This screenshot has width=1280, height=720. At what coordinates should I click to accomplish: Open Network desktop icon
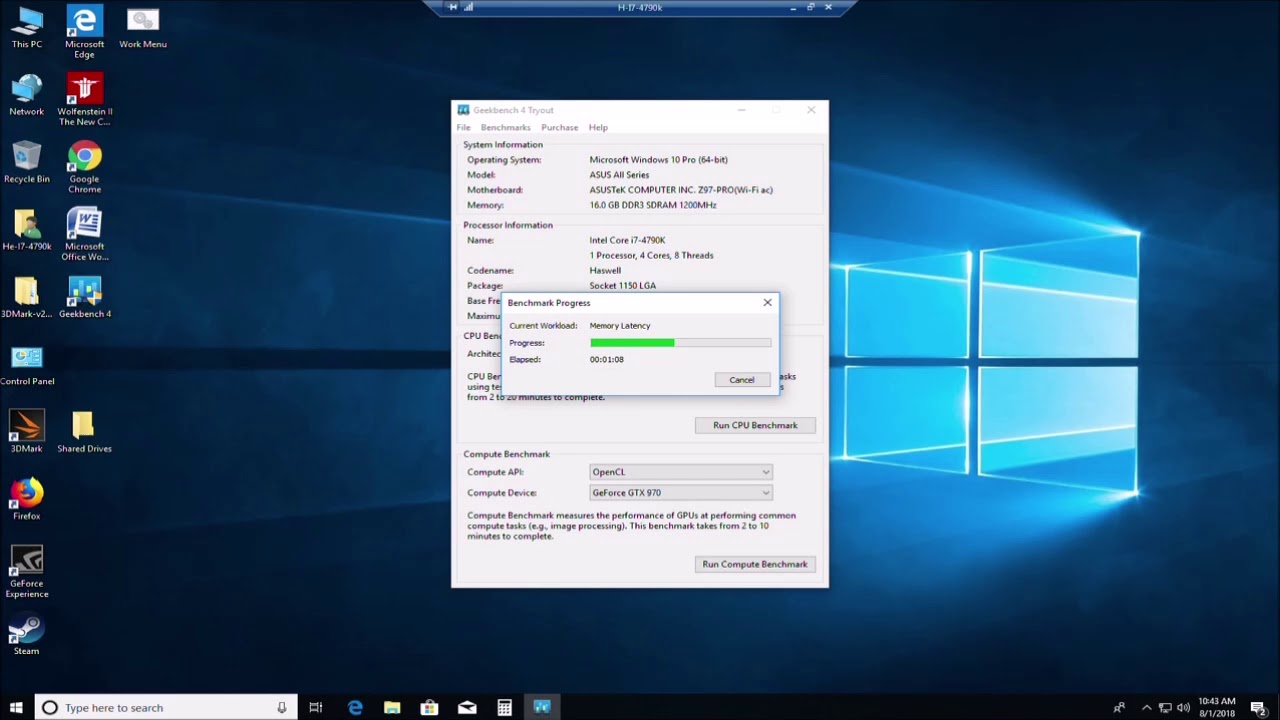pos(27,95)
